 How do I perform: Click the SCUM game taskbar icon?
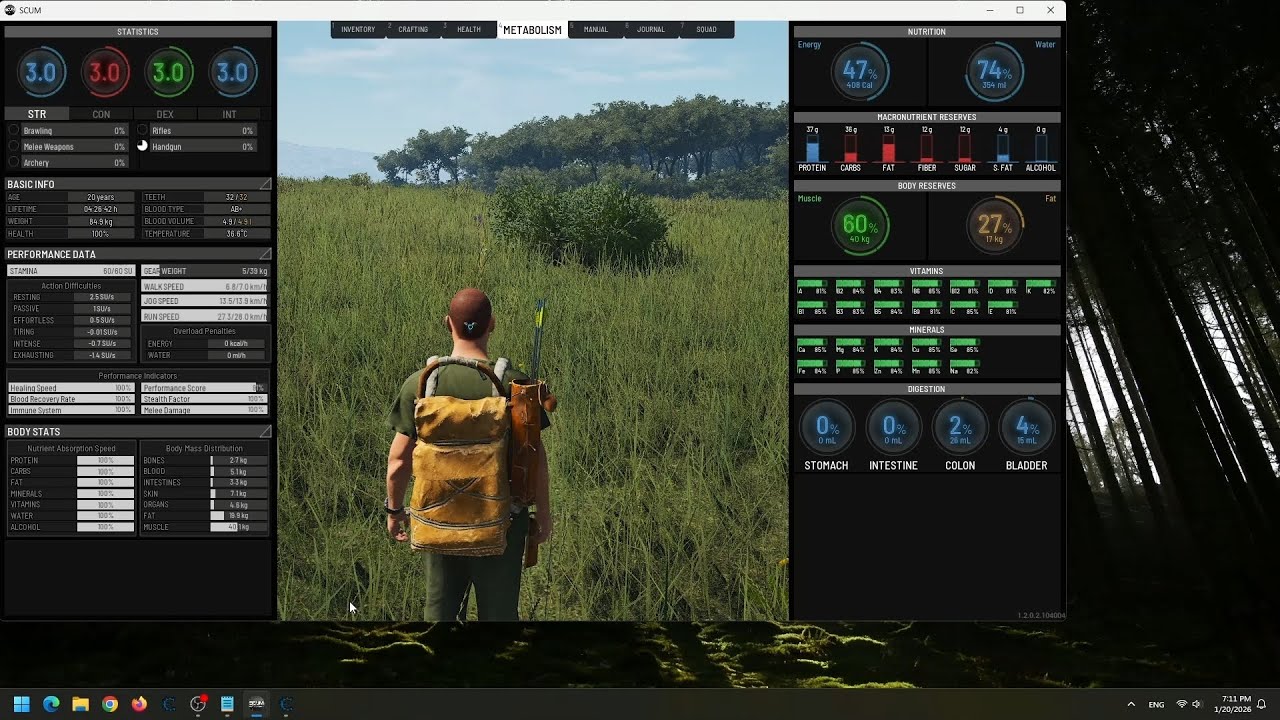(257, 704)
